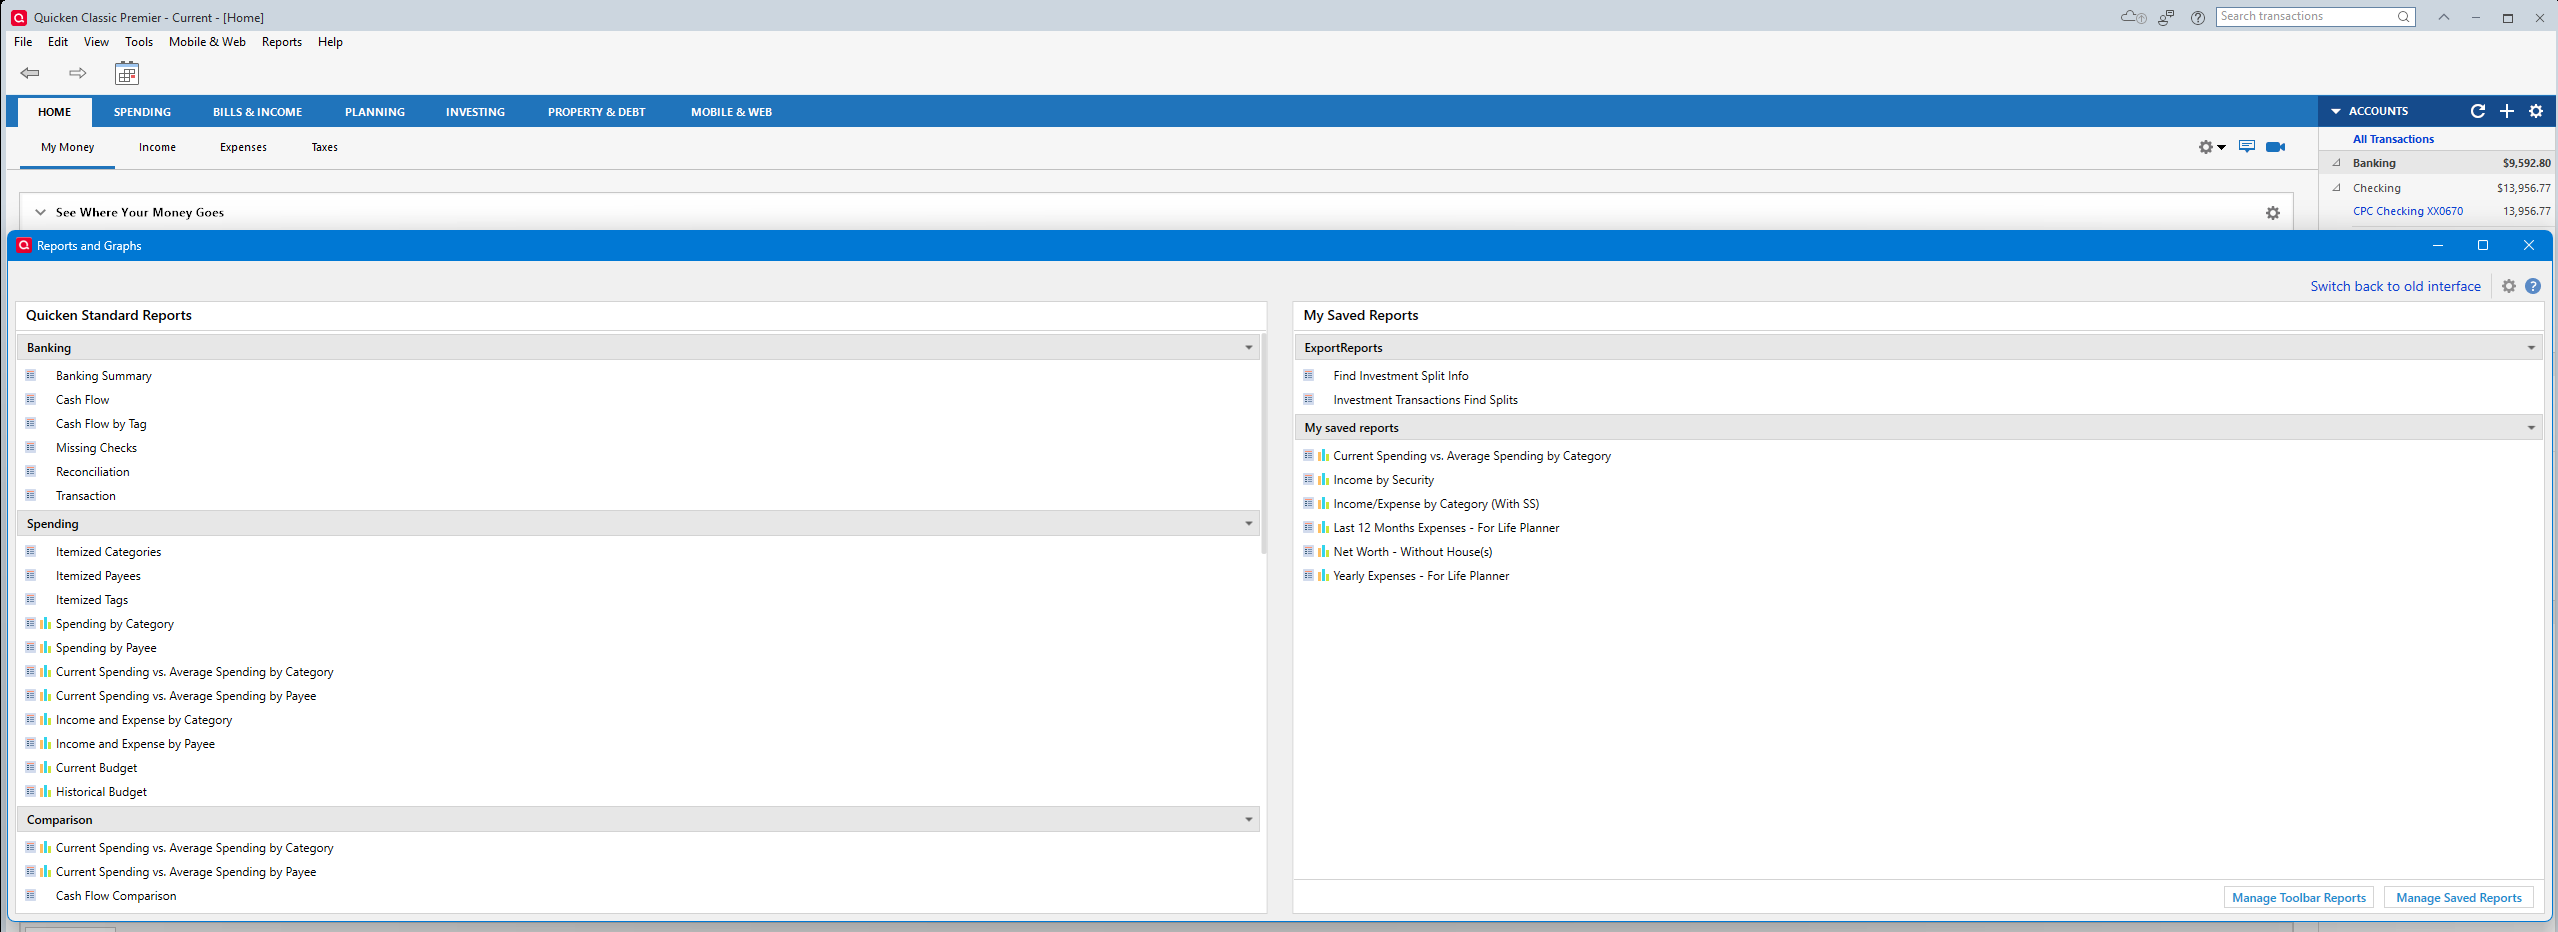Open the Reports menu

[282, 42]
